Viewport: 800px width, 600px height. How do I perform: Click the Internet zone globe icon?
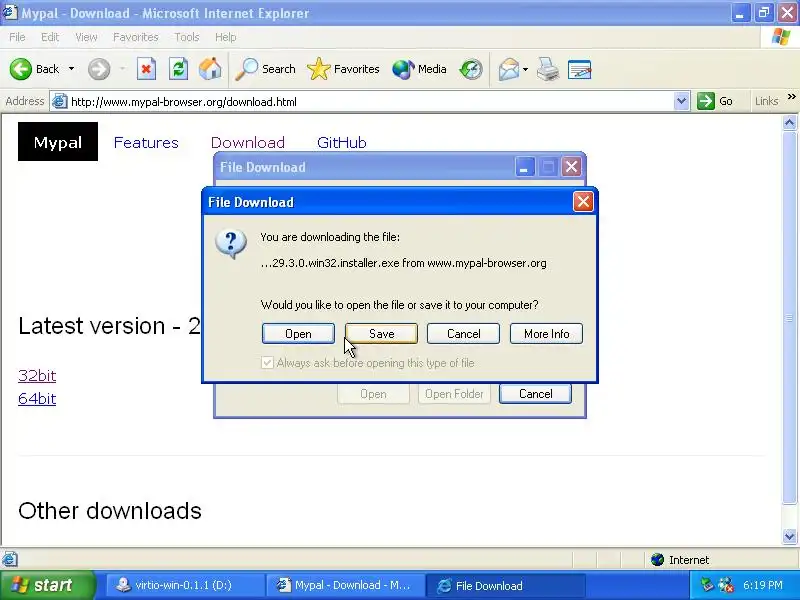[x=657, y=560]
